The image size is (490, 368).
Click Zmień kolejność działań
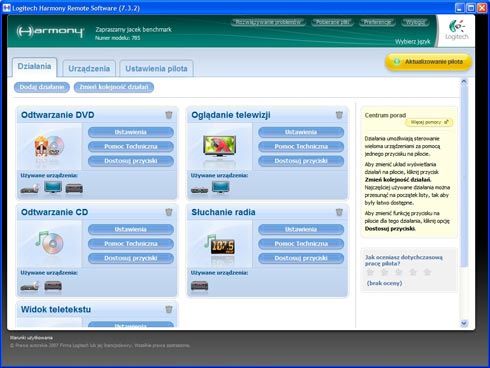coord(114,87)
